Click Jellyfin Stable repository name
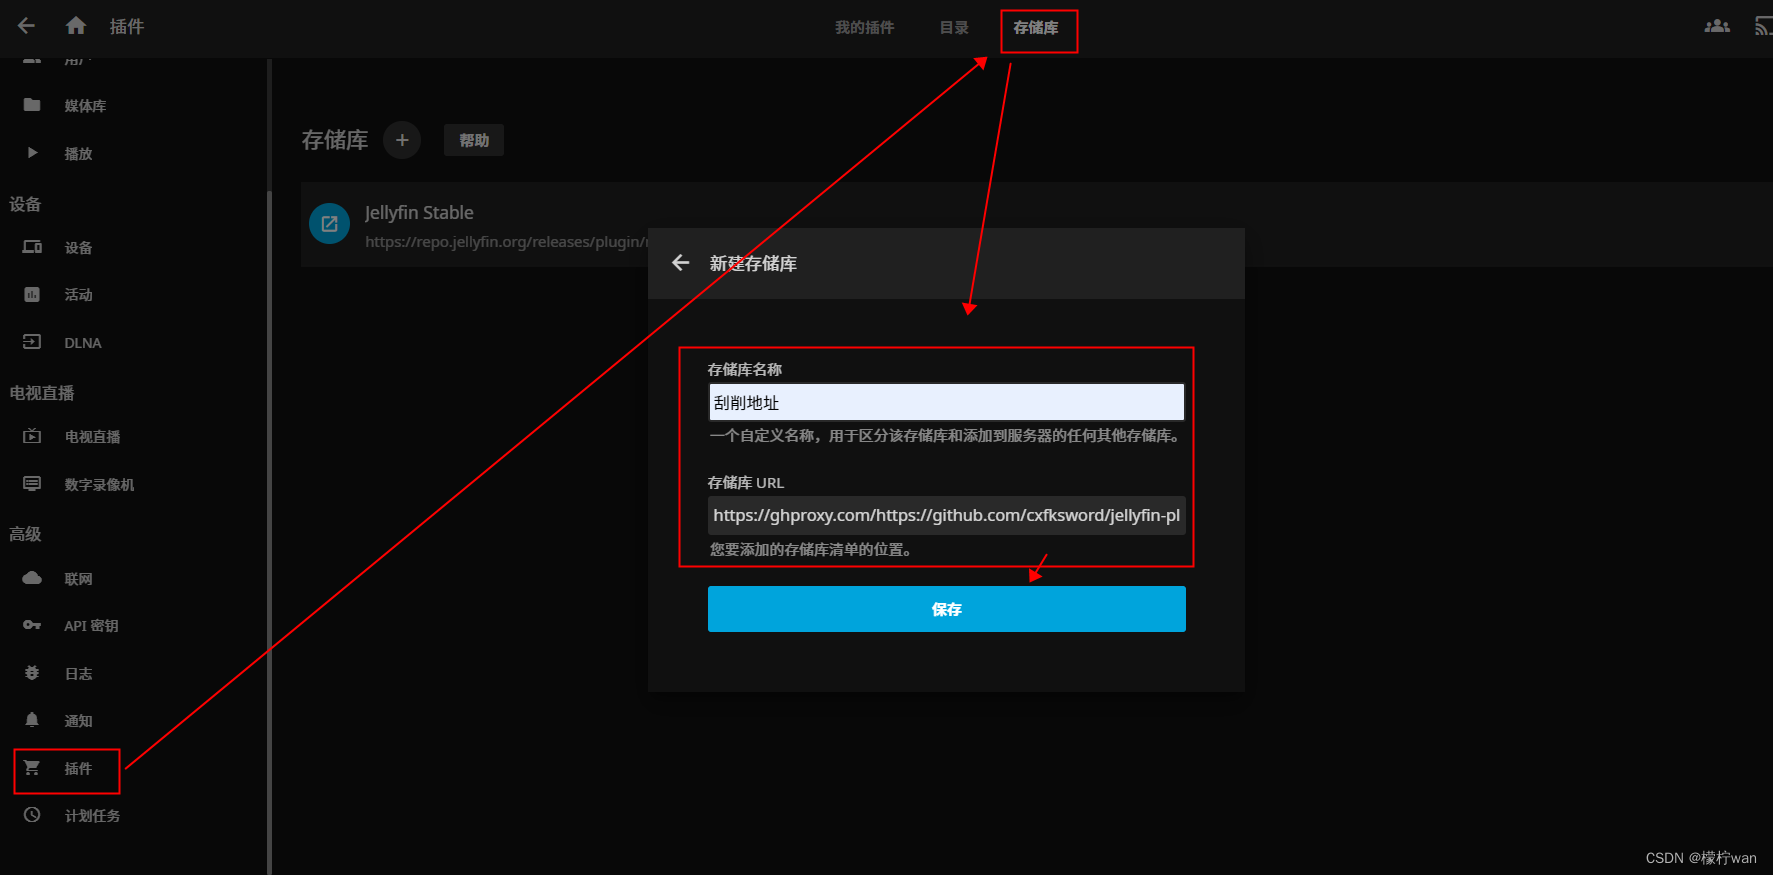The width and height of the screenshot is (1773, 875). click(419, 212)
